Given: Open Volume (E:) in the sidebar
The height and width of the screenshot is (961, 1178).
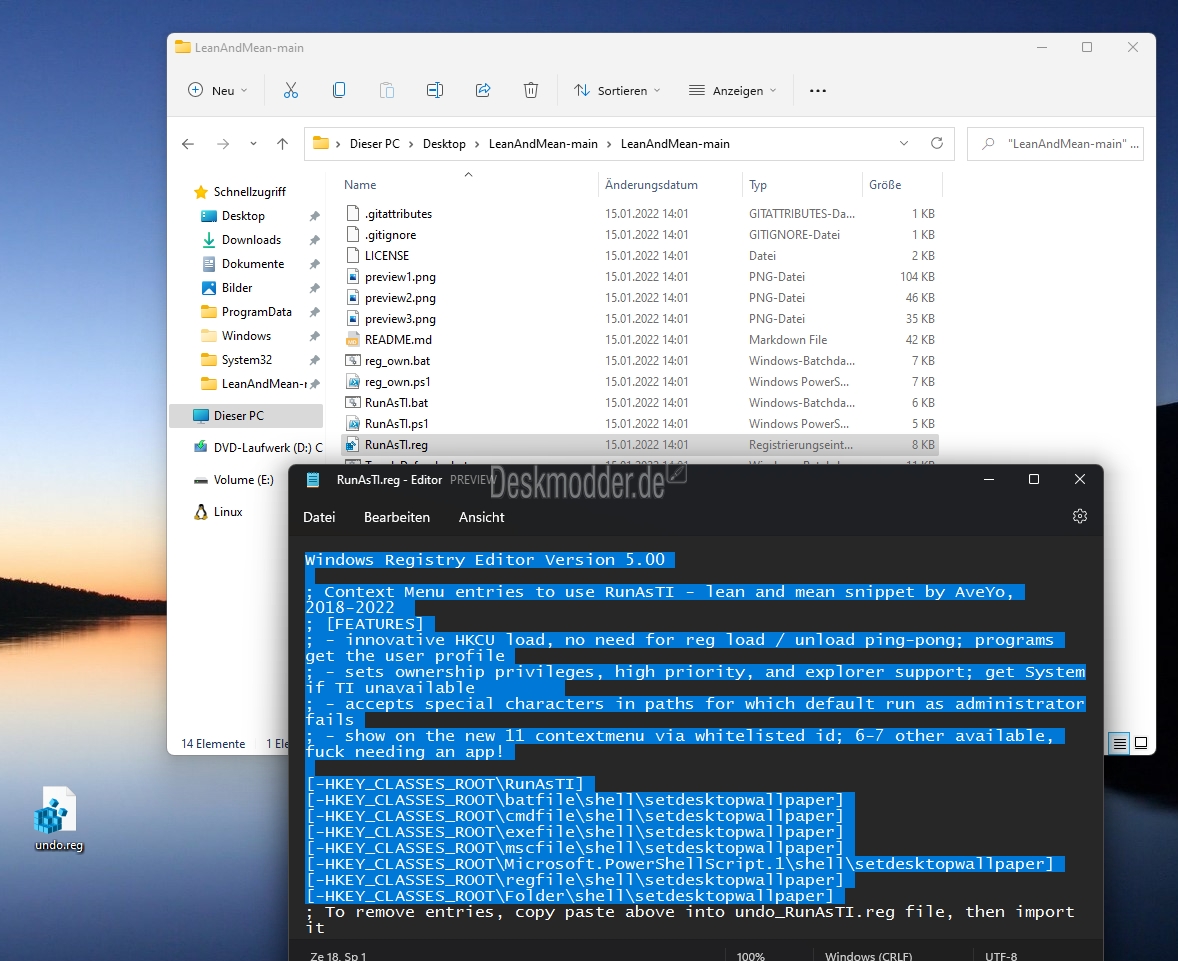Looking at the screenshot, I should [x=243, y=480].
